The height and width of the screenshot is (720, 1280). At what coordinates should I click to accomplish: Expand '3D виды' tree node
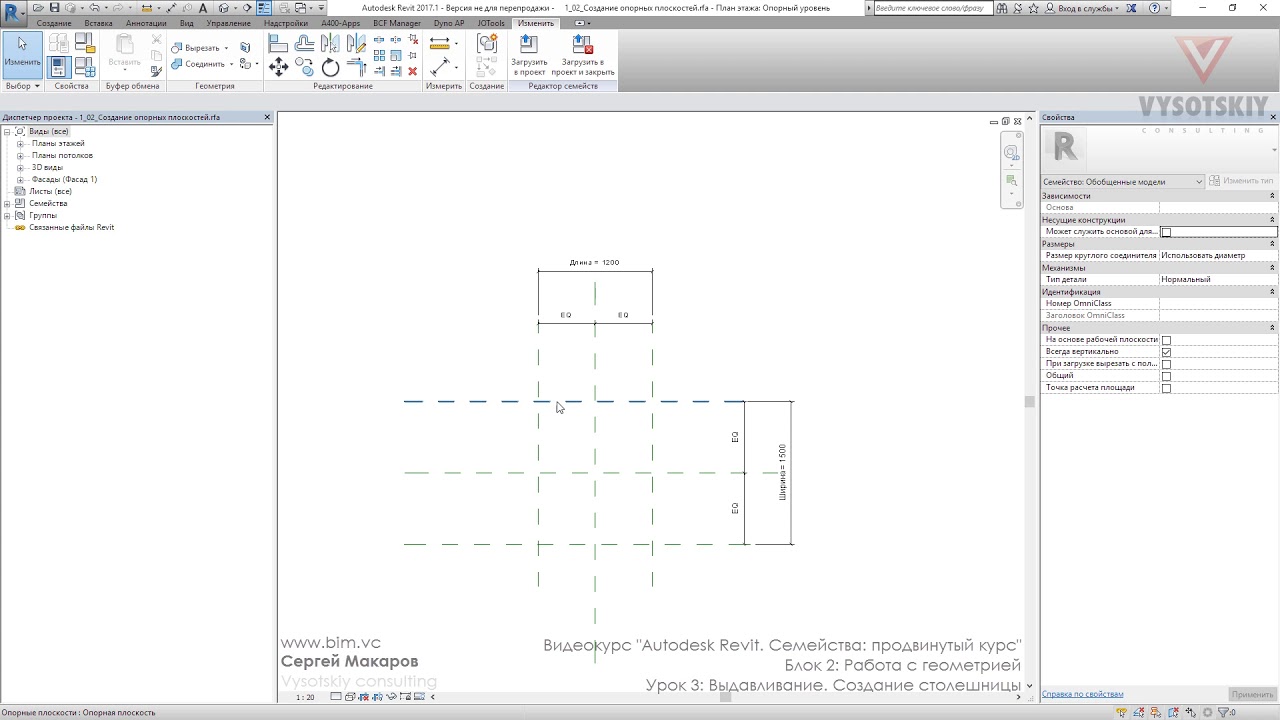point(20,168)
